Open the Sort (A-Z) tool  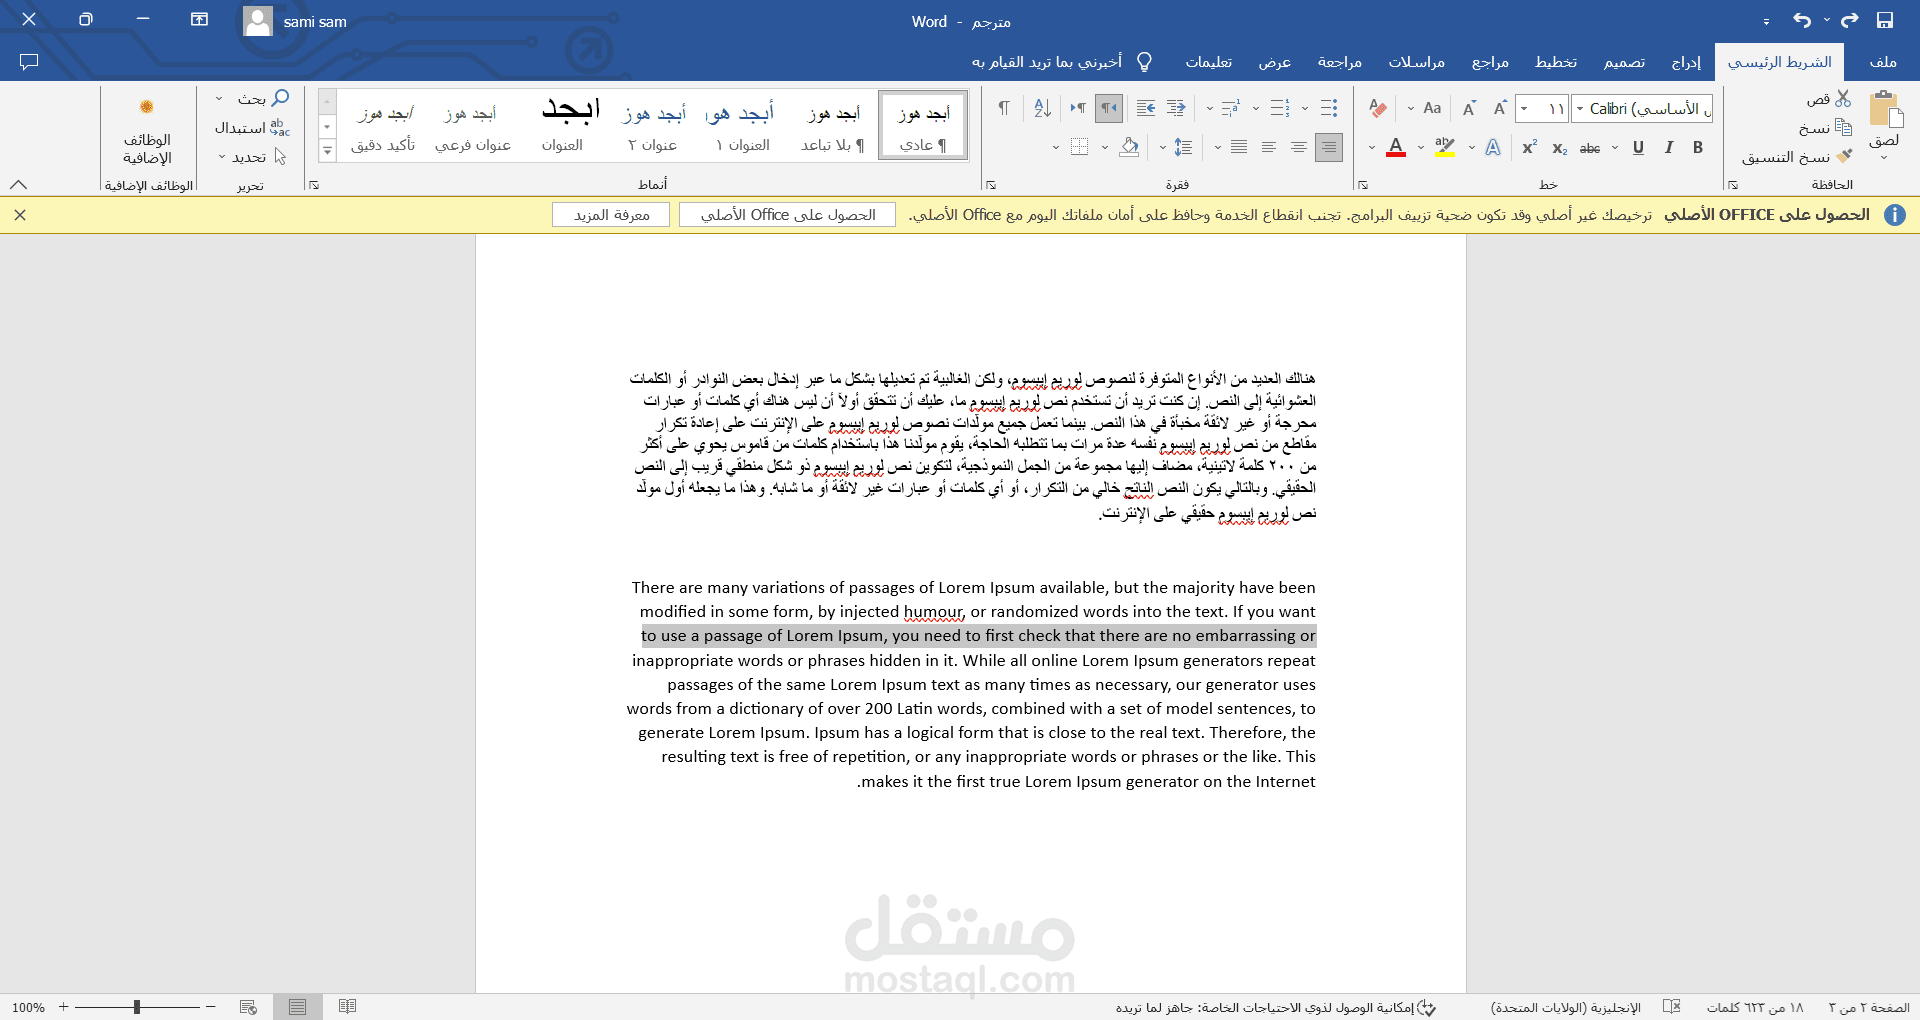1042,108
